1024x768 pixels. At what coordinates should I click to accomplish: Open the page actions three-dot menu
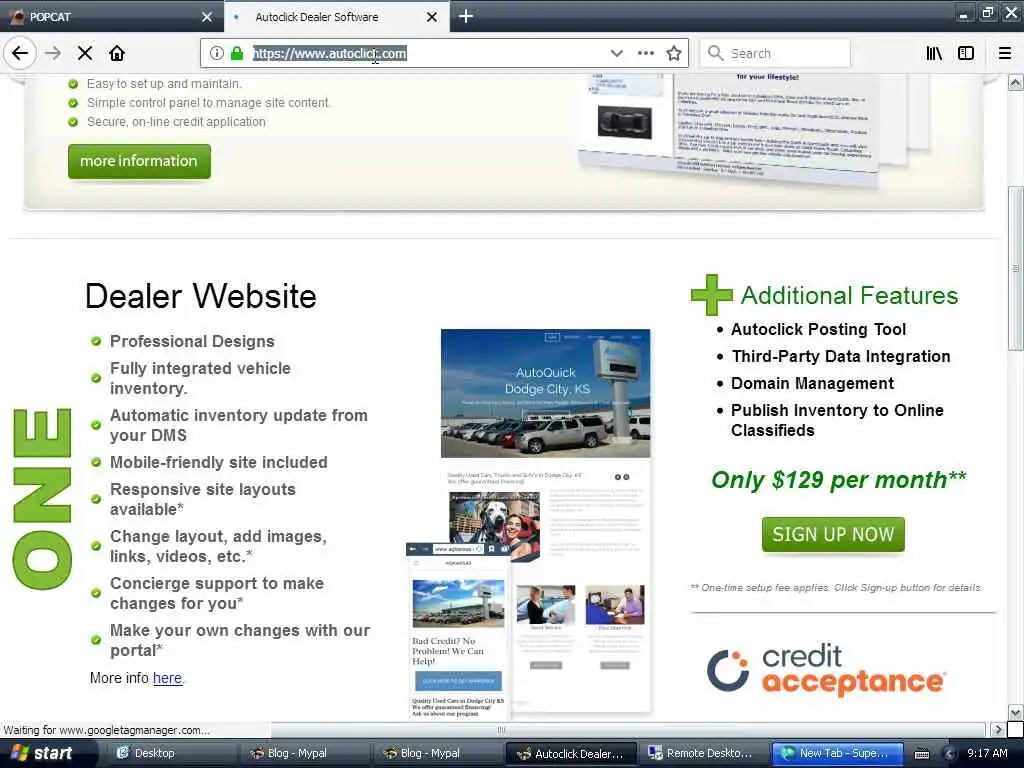[x=646, y=53]
